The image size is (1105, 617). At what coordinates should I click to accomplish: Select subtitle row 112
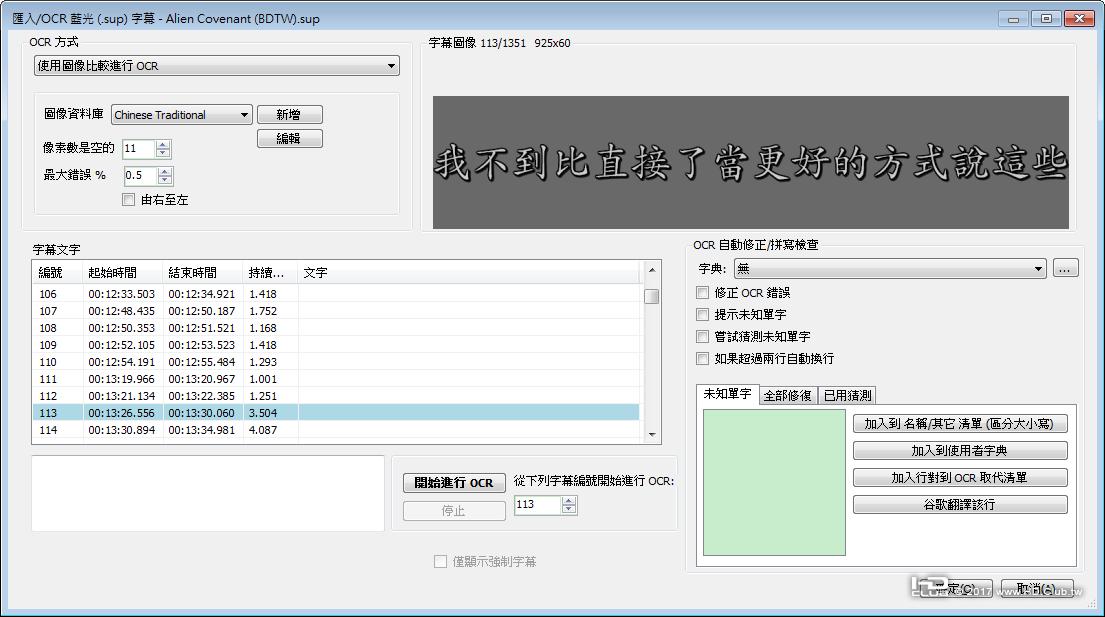point(336,395)
